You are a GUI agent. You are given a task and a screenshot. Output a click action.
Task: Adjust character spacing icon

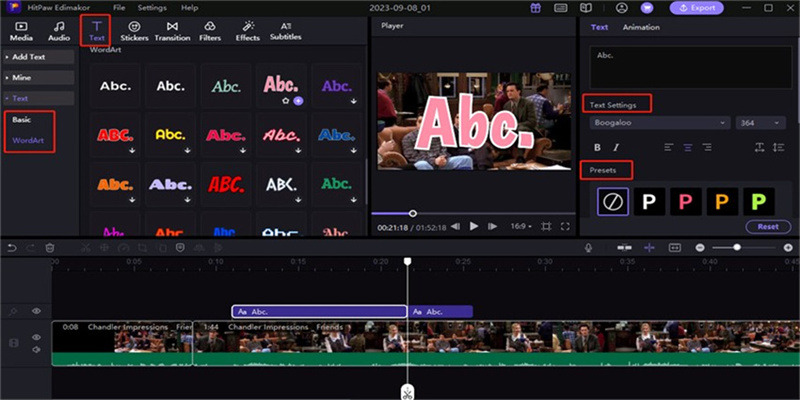point(759,147)
